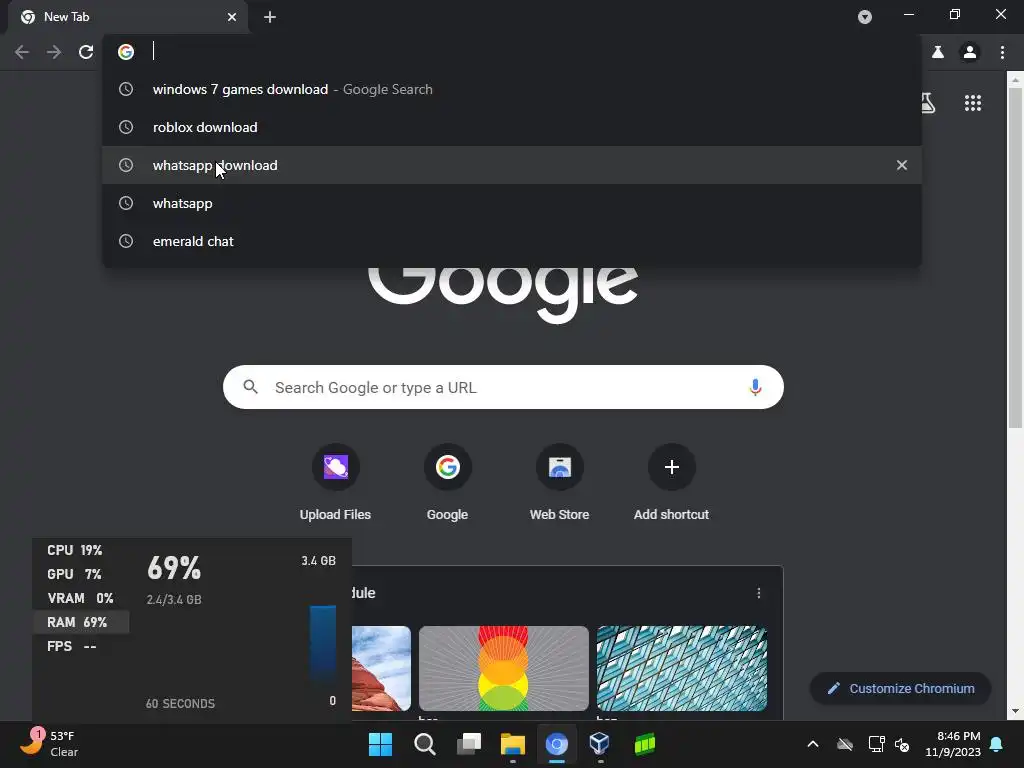The image size is (1024, 768).
Task: Open the new tab plus button
Action: [270, 17]
